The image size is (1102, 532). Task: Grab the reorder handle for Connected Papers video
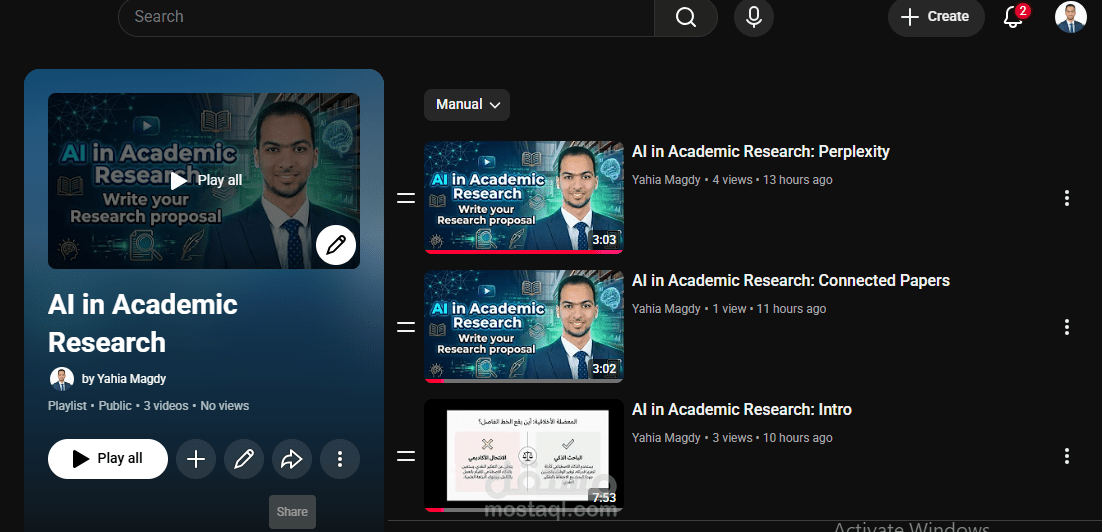coord(406,327)
